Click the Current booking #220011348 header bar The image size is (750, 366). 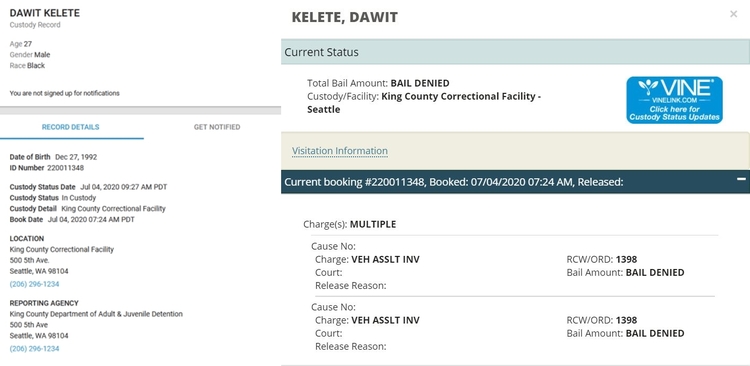click(516, 182)
